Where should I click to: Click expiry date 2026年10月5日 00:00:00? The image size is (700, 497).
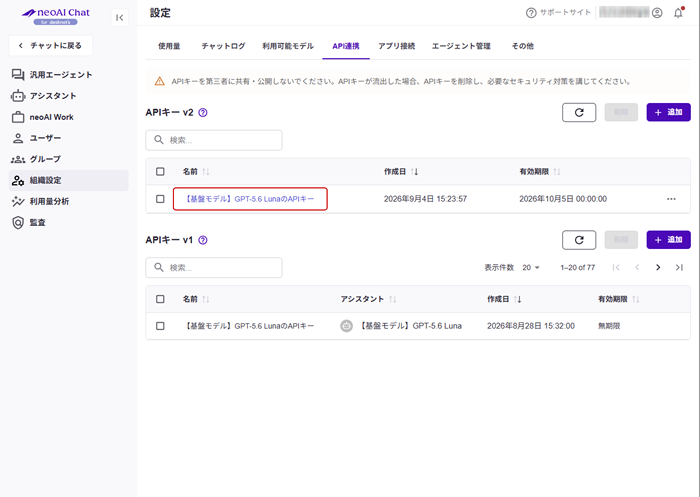[563, 199]
